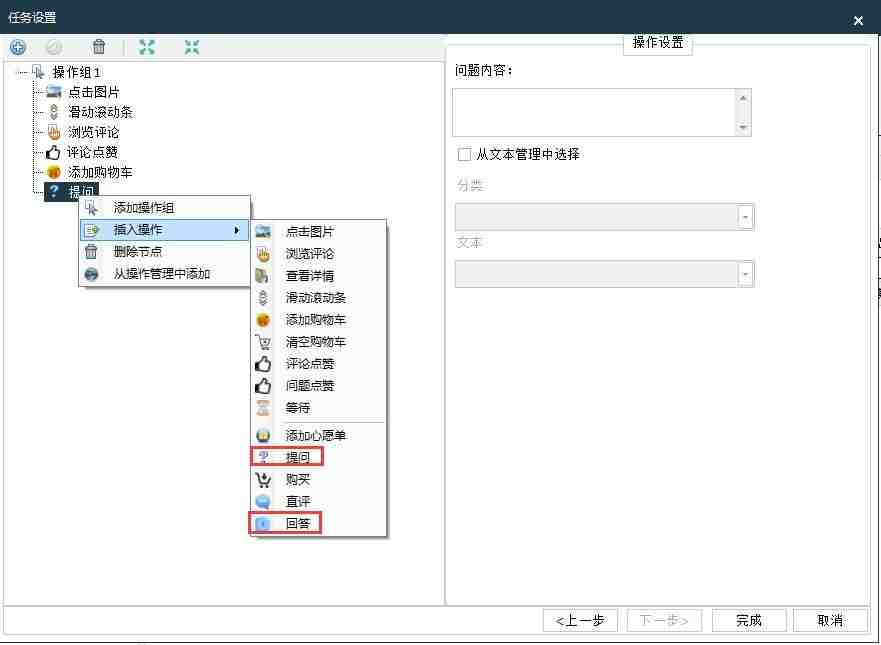Click the disabled 下一步> button

(664, 620)
